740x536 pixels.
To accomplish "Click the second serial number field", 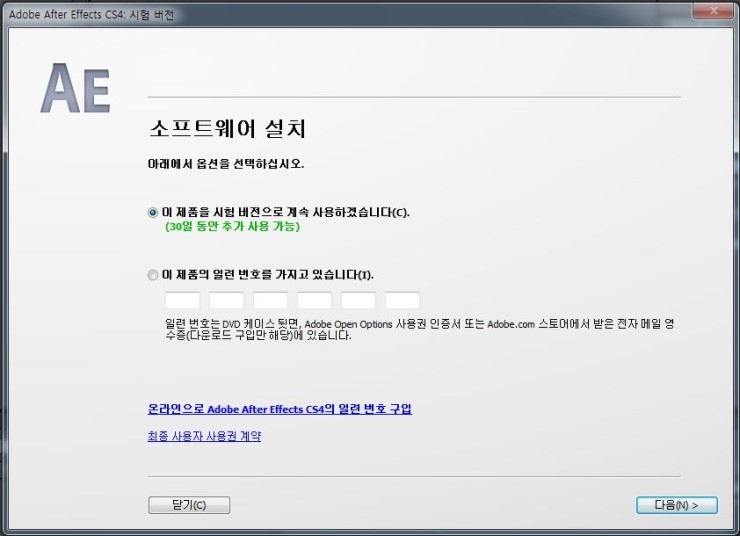I will (x=227, y=300).
